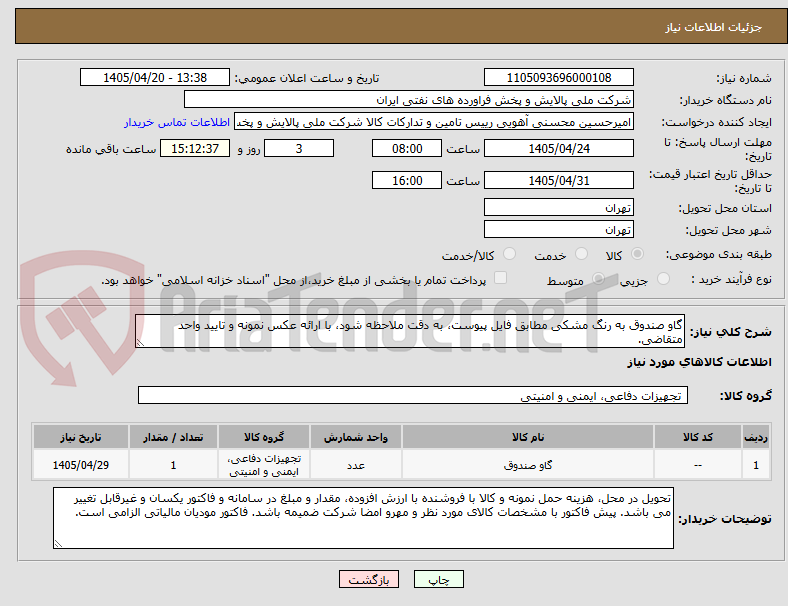Click the need number field 1105093696000108
The height and width of the screenshot is (606, 788).
tap(559, 77)
